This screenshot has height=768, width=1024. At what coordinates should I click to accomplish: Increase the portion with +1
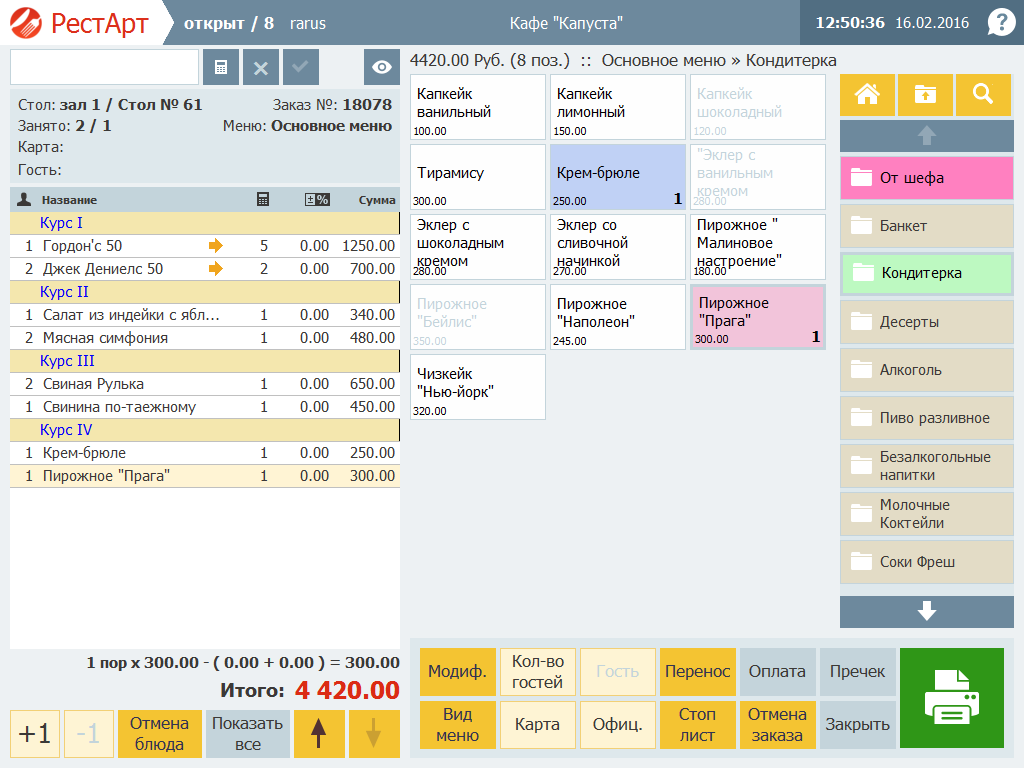35,733
